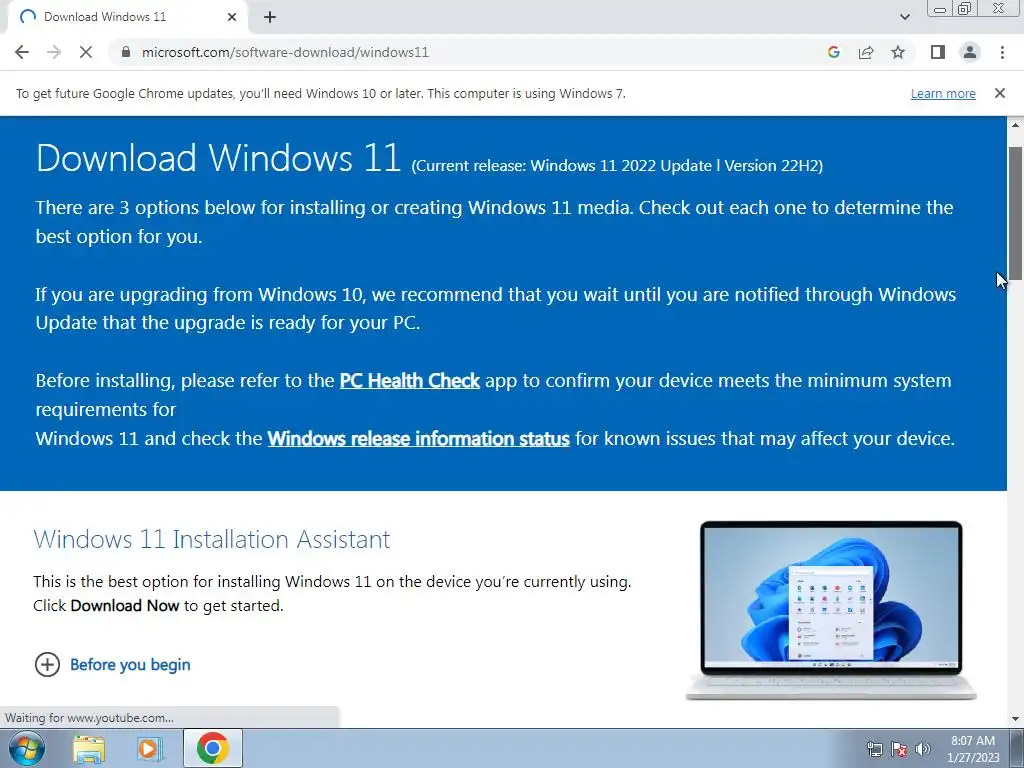Open the volume speaker tray icon
The height and width of the screenshot is (768, 1024).
coord(923,749)
